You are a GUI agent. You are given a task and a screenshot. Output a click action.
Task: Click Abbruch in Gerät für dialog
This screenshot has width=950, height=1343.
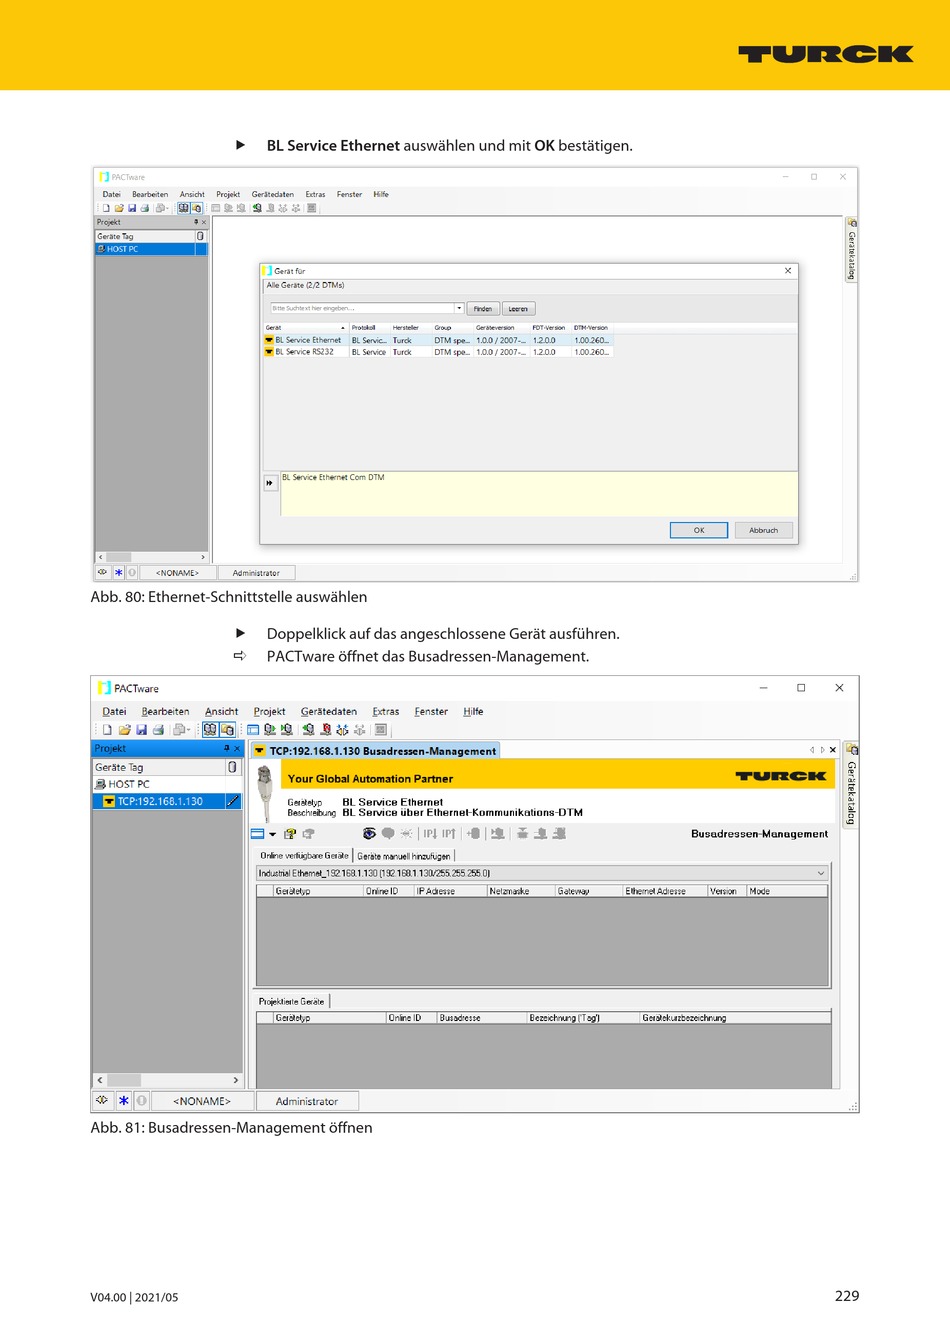tap(763, 530)
